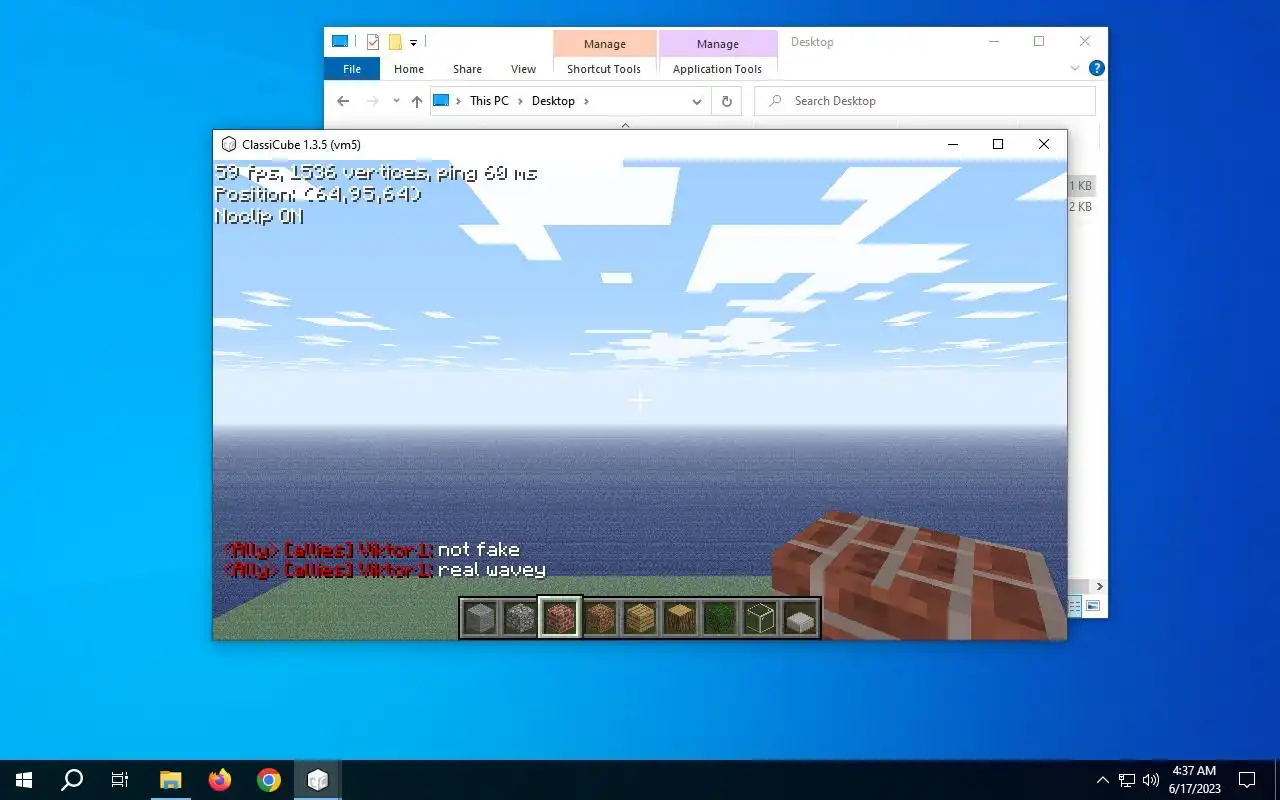This screenshot has height=800, width=1280.
Task: Select the slab block in the hotbar
Action: click(x=800, y=619)
